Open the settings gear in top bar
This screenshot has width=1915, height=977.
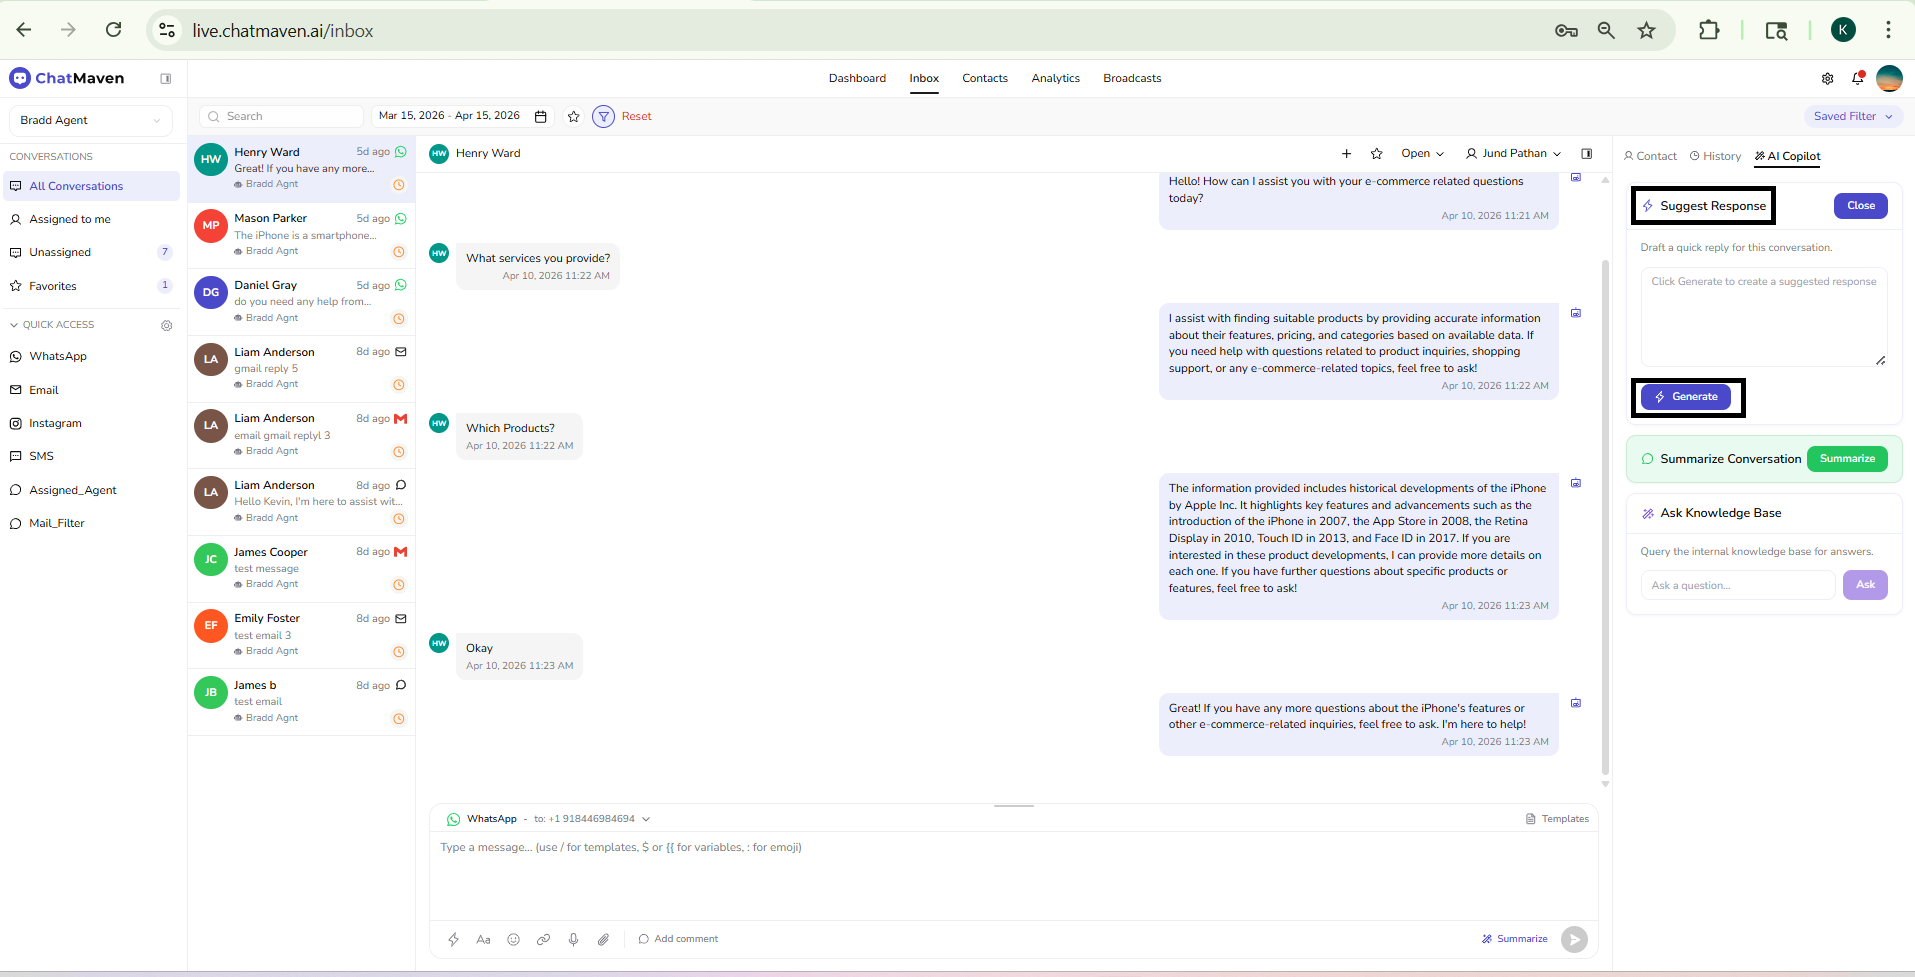pyautogui.click(x=1827, y=78)
